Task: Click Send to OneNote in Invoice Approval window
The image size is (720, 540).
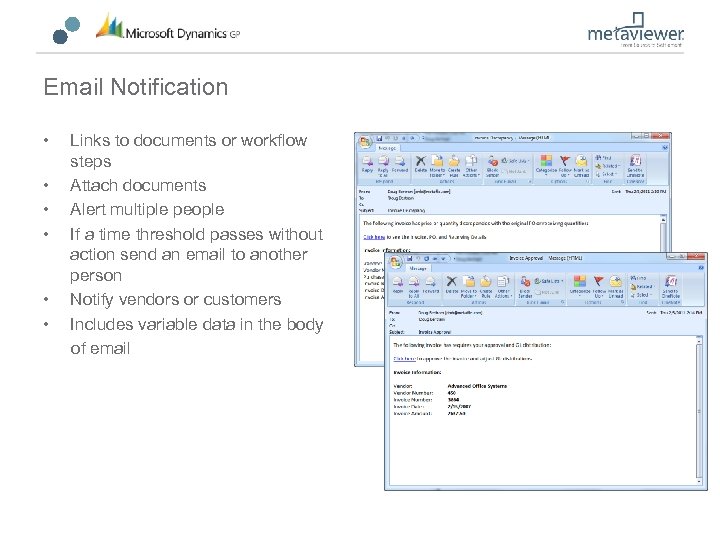Action: point(671,287)
